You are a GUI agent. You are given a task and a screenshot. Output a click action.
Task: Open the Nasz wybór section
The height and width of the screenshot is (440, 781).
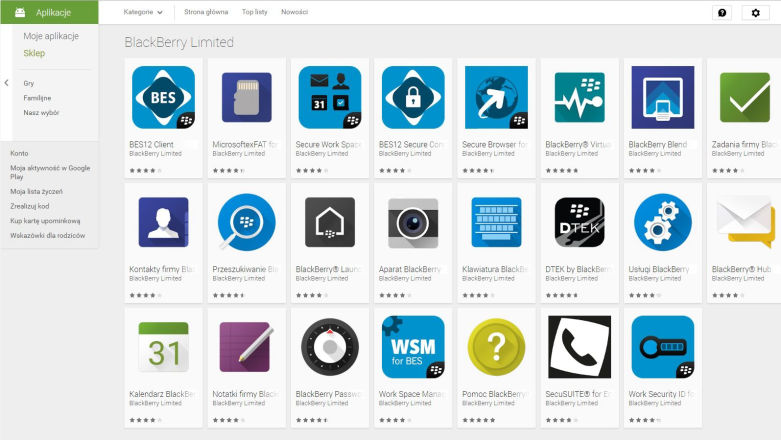tap(41, 113)
